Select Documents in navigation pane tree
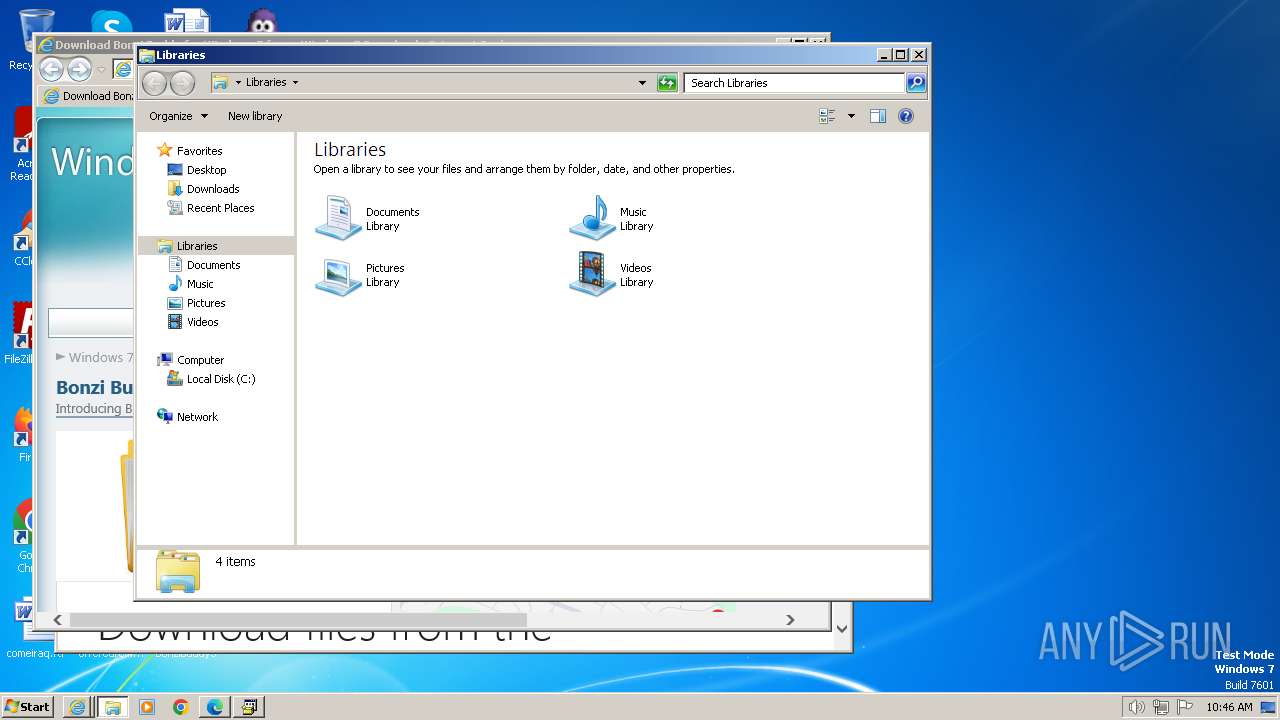The height and width of the screenshot is (720, 1280). click(x=204, y=265)
